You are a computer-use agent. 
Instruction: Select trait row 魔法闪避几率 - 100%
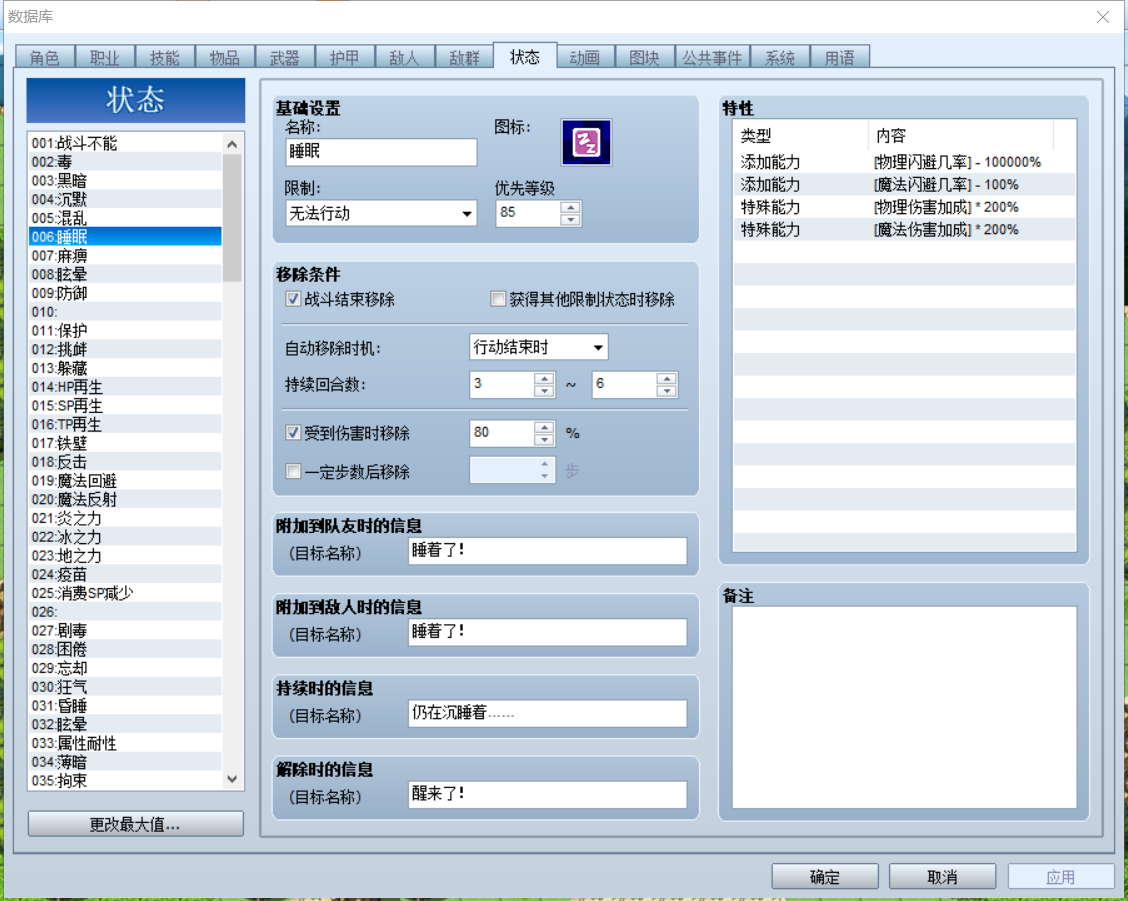pos(904,184)
